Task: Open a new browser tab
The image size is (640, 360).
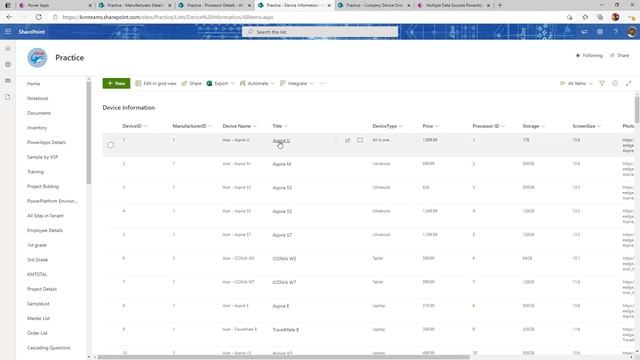Action: 500,5
